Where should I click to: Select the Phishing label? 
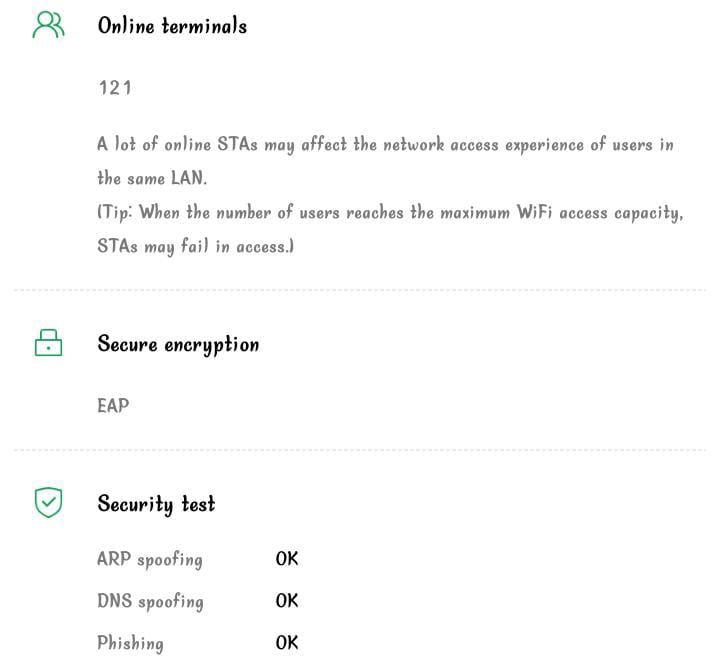point(130,643)
